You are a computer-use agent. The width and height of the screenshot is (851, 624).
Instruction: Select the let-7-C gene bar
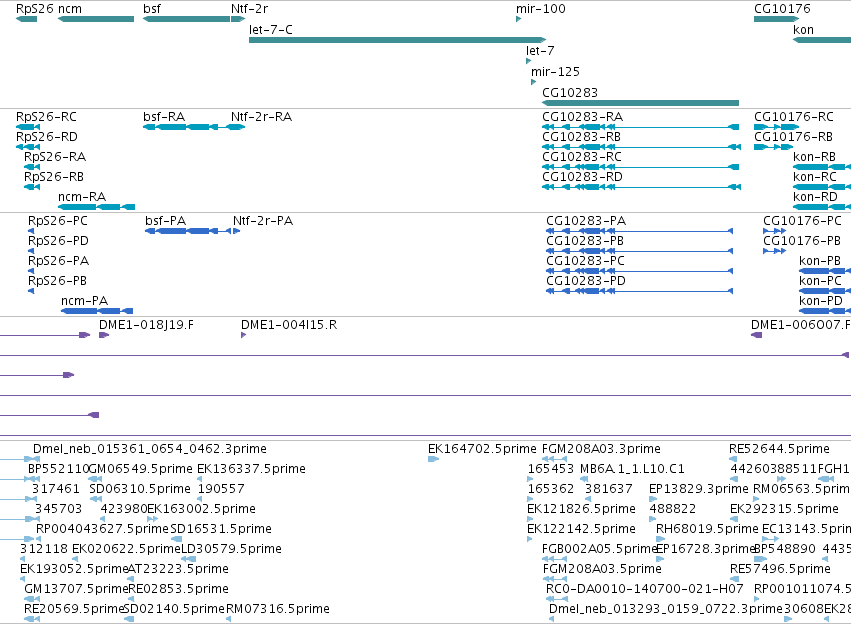[x=397, y=40]
